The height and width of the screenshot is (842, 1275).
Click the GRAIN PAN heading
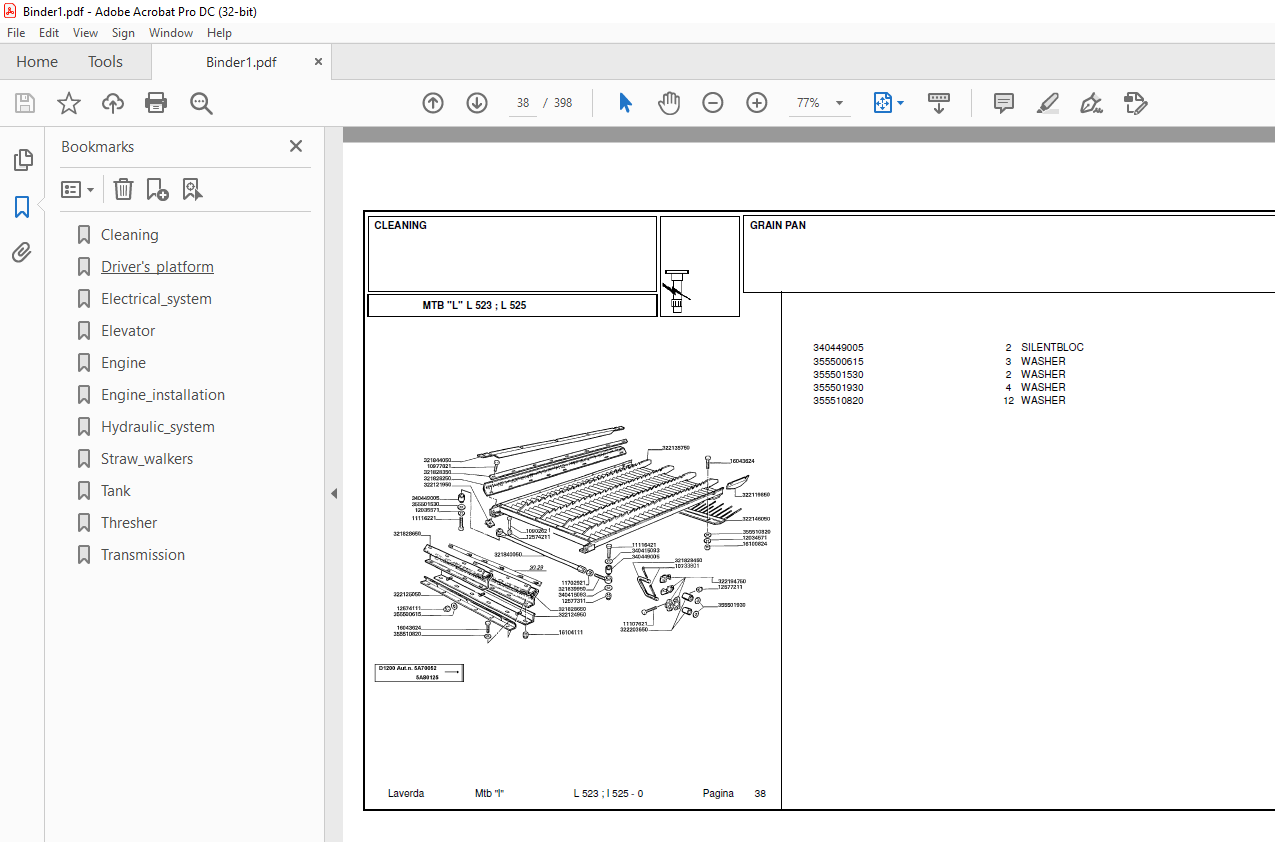(x=778, y=226)
